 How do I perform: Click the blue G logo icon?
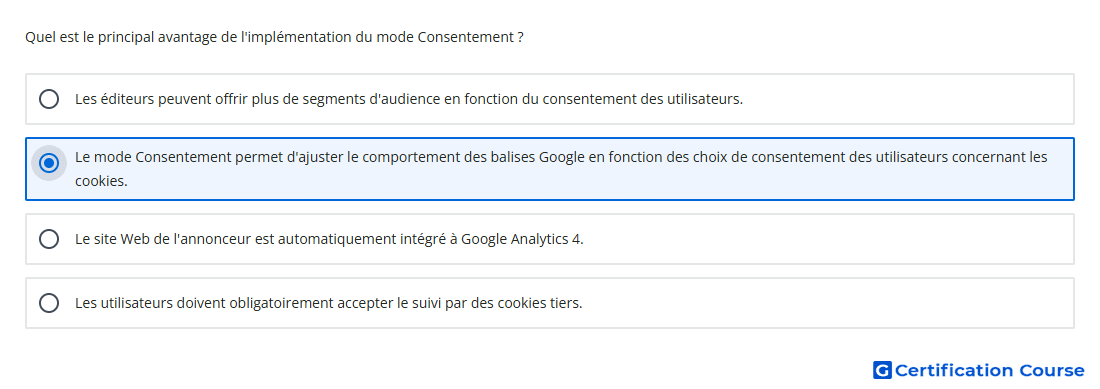pyautogui.click(x=882, y=370)
